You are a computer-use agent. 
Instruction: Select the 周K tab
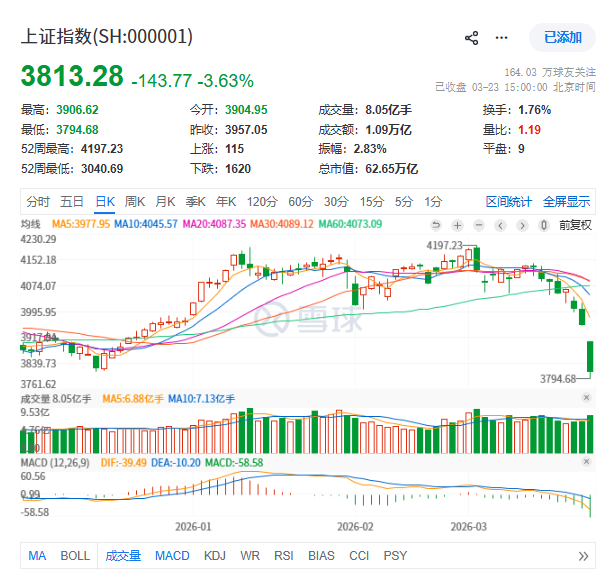tap(135, 202)
